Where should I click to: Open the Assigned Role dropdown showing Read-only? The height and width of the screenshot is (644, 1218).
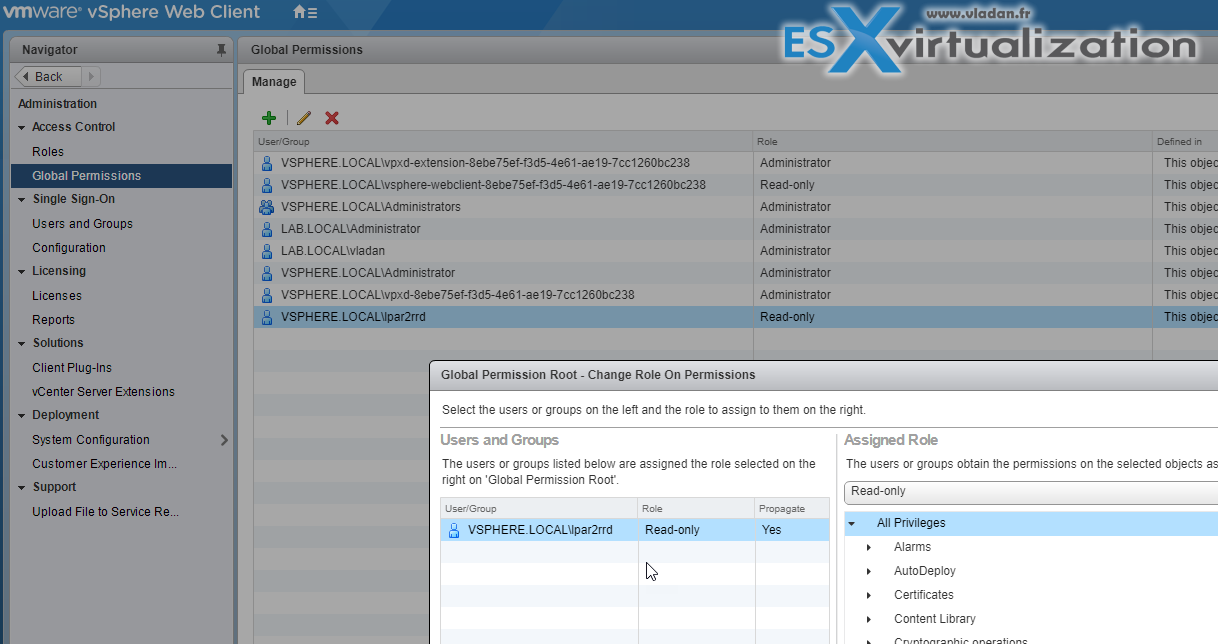1031,492
